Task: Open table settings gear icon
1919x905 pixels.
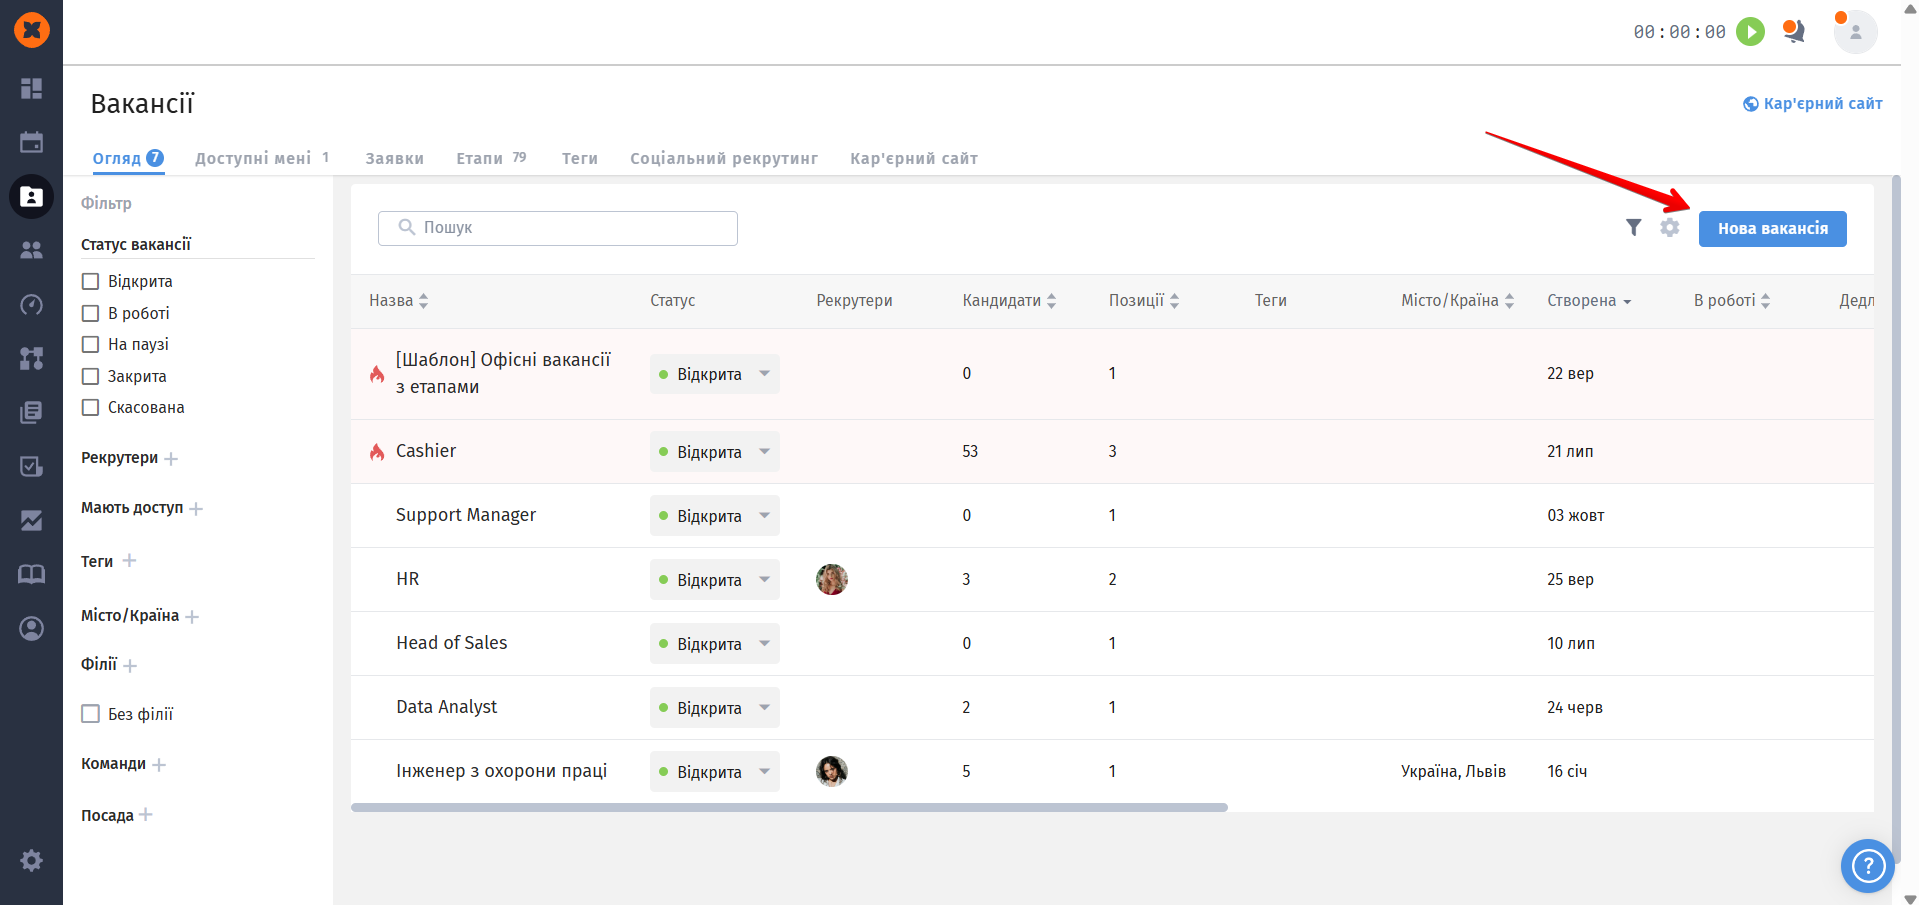Action: pyautogui.click(x=1670, y=228)
